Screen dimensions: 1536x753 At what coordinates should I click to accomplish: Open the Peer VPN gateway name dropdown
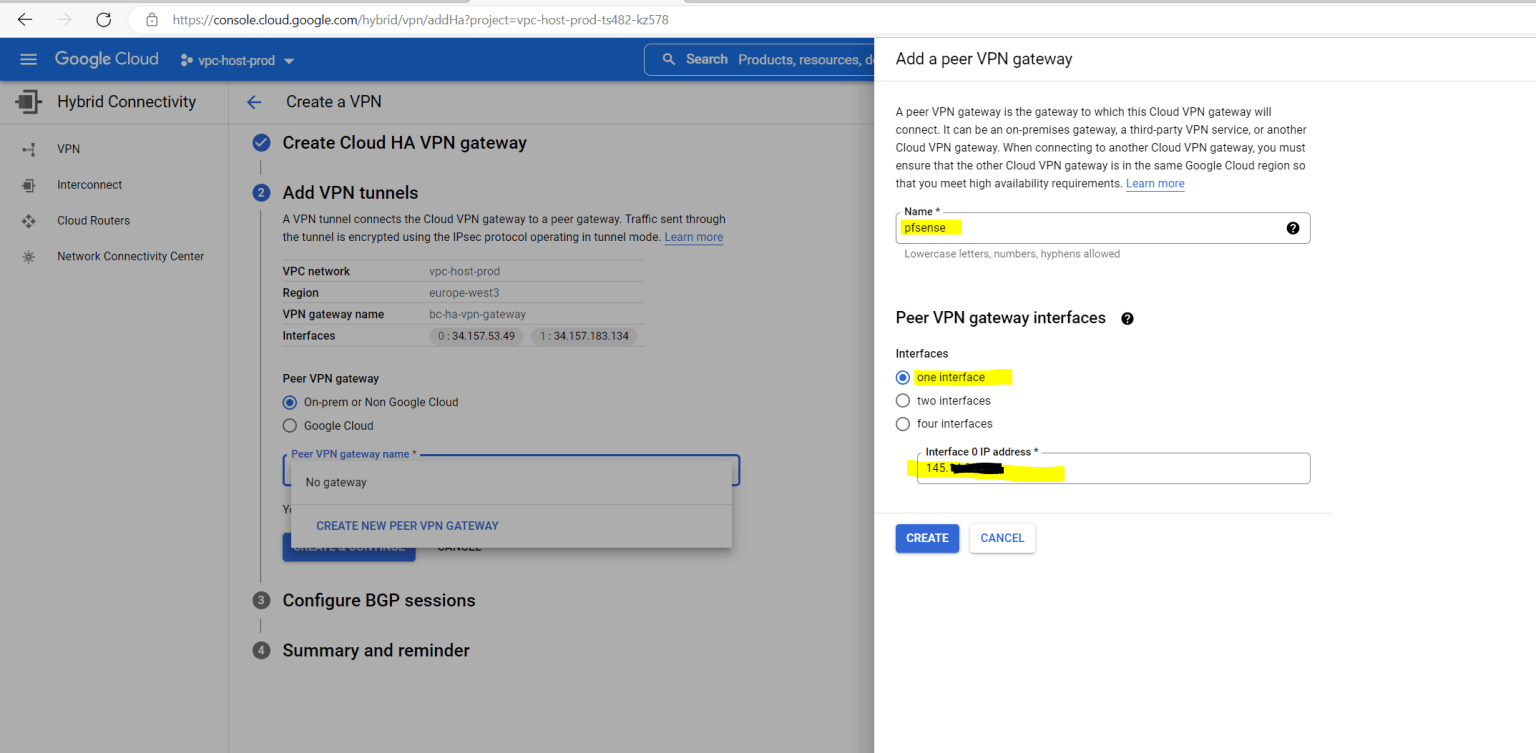[511, 469]
